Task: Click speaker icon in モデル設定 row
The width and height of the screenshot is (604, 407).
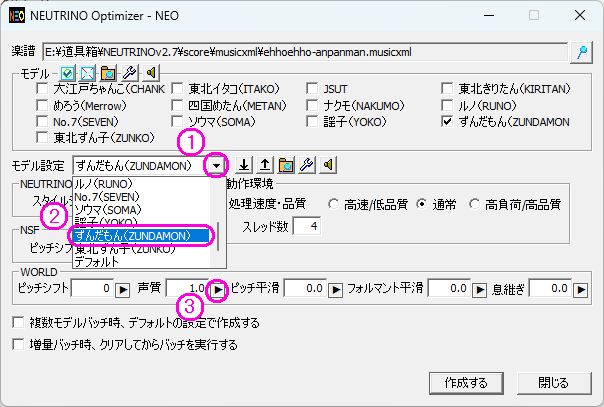Action: tap(328, 165)
